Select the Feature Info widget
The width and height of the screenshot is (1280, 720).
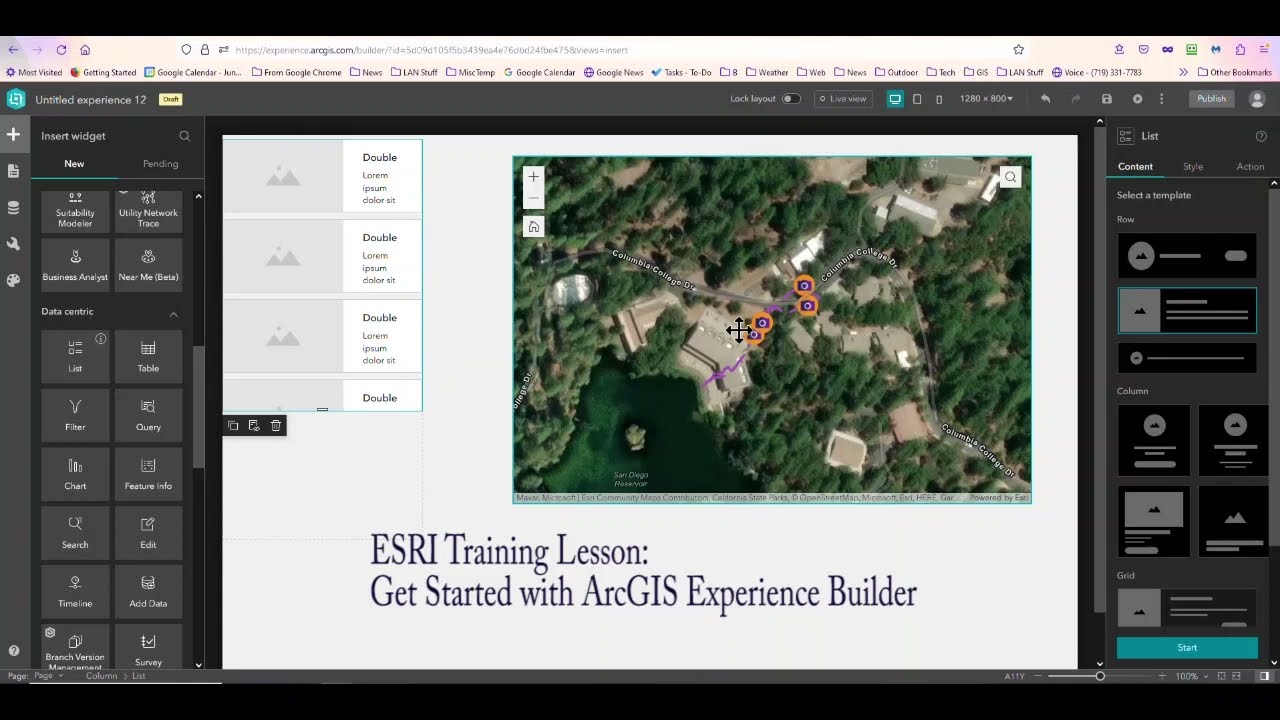pos(148,473)
